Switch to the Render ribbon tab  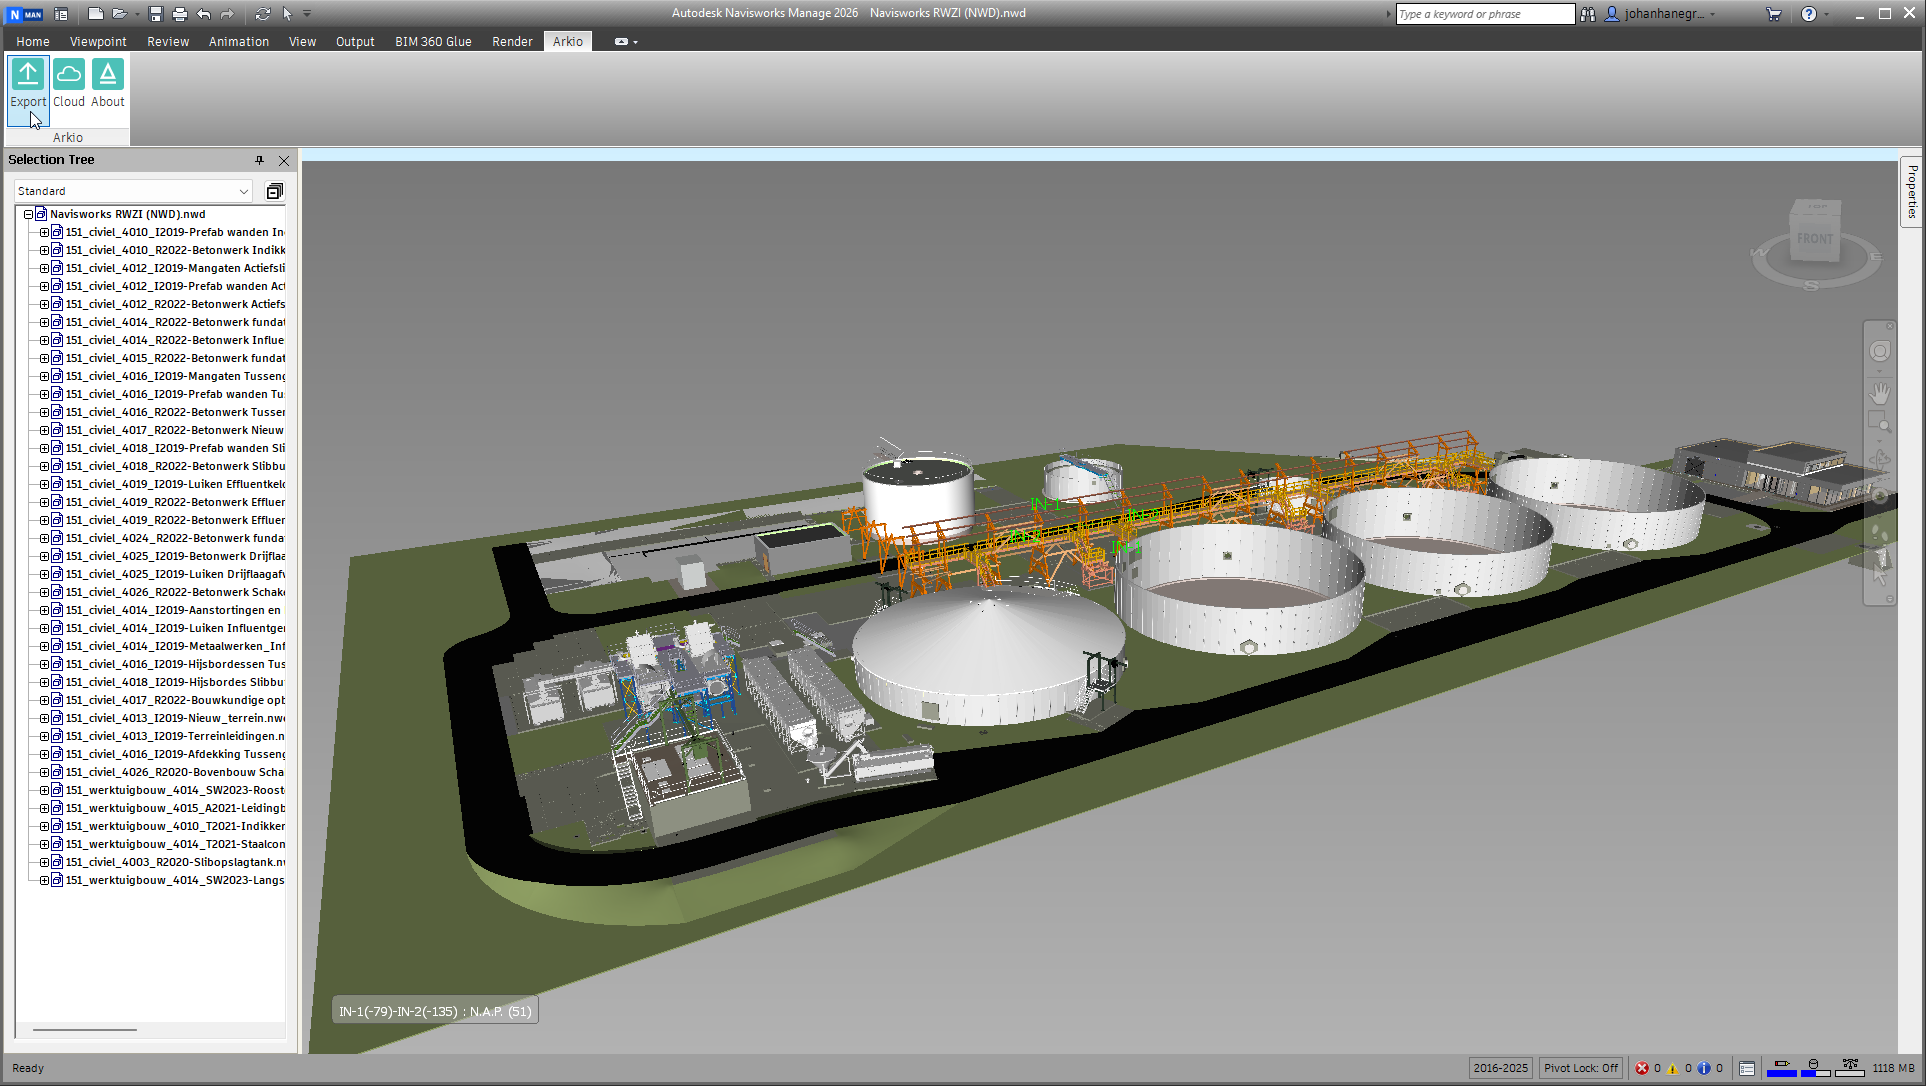click(x=512, y=42)
